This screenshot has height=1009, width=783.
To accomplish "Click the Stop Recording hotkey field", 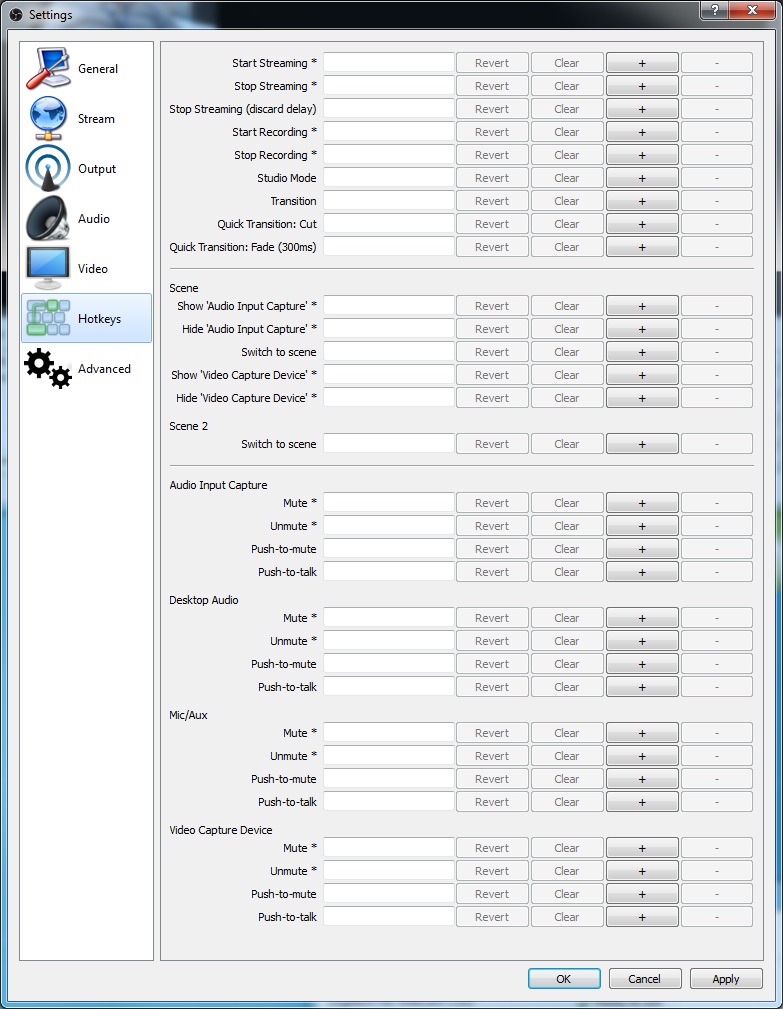I will pos(389,154).
